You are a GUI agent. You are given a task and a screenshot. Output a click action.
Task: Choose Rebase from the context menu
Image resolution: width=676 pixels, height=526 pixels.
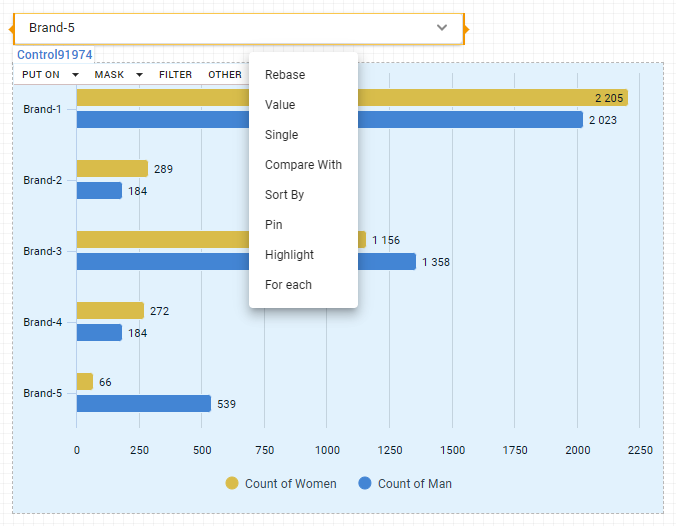[285, 75]
